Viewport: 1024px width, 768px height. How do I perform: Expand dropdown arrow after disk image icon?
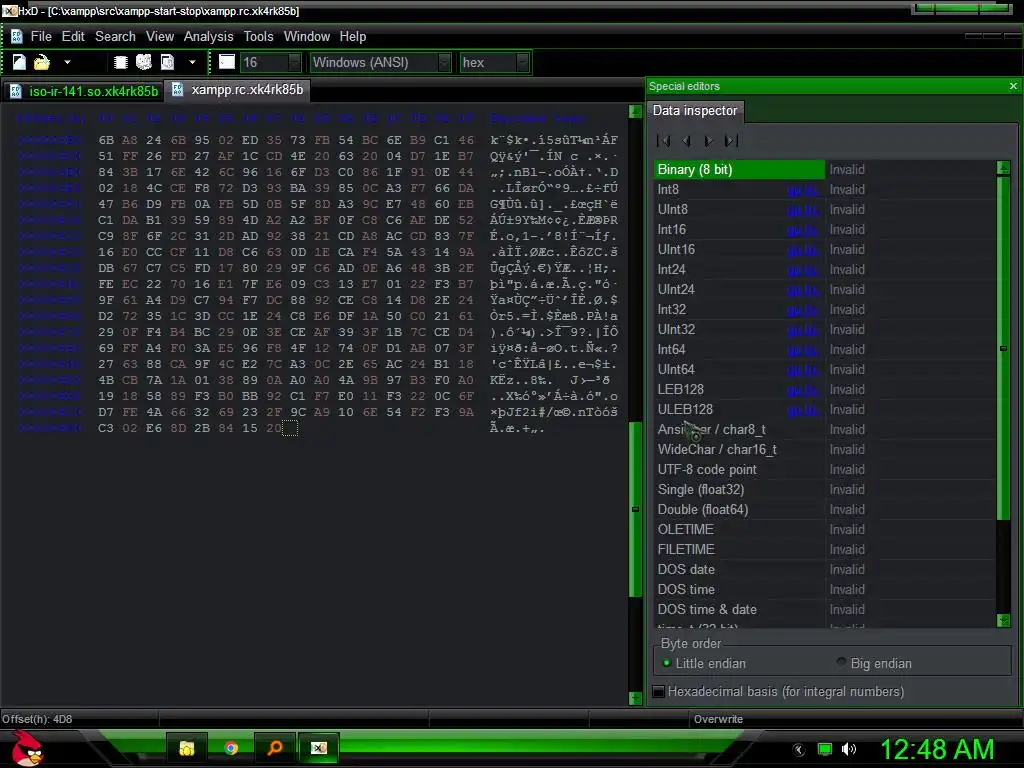click(192, 62)
